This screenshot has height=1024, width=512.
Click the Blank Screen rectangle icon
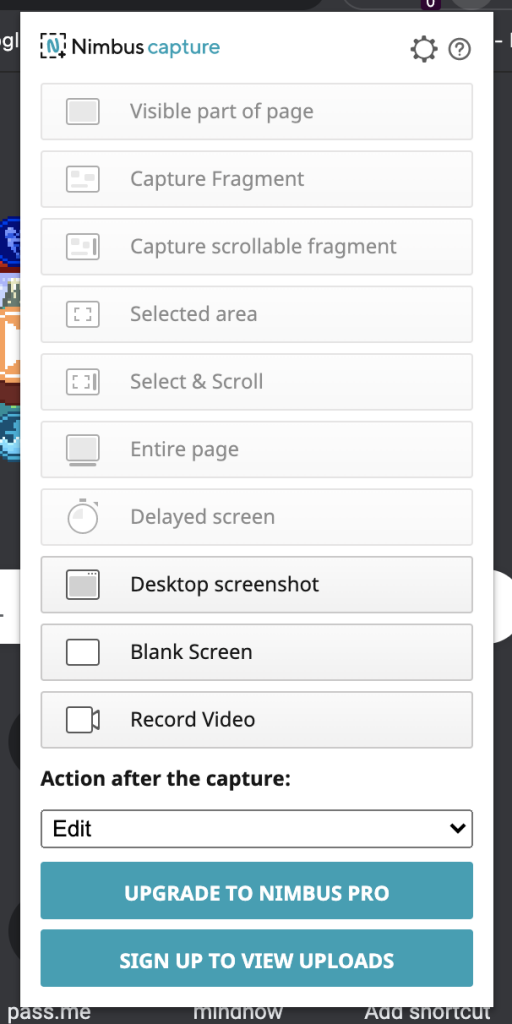(x=83, y=652)
